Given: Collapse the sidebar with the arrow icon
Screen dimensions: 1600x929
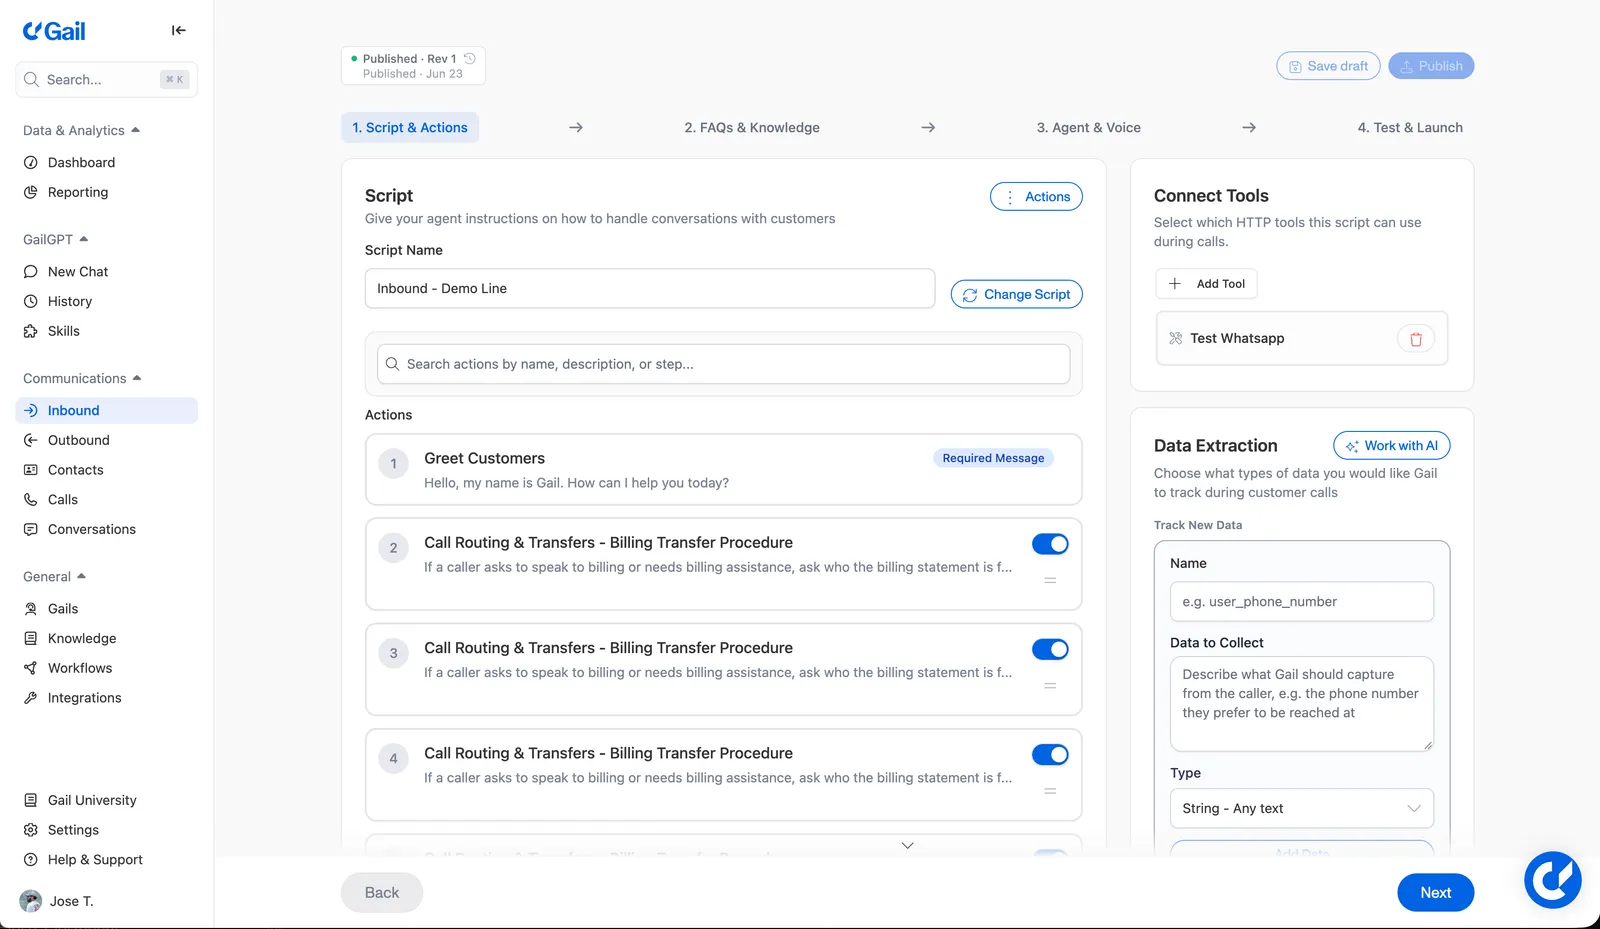Looking at the screenshot, I should pos(178,30).
